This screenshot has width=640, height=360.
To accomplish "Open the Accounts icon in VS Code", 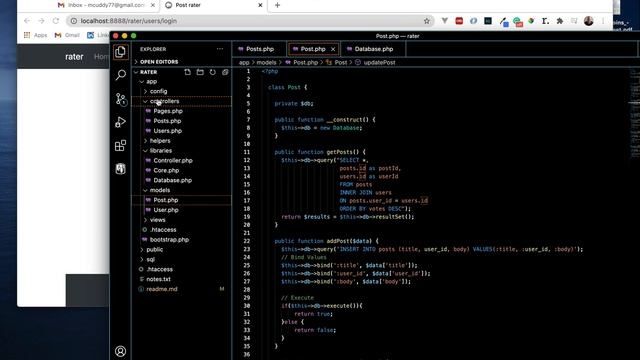I will click(x=120, y=351).
